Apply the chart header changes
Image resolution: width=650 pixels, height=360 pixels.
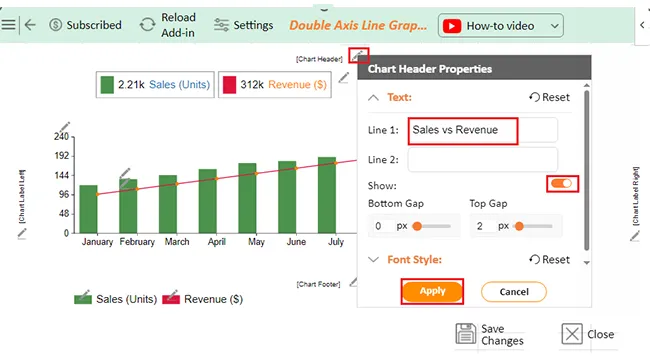click(432, 291)
